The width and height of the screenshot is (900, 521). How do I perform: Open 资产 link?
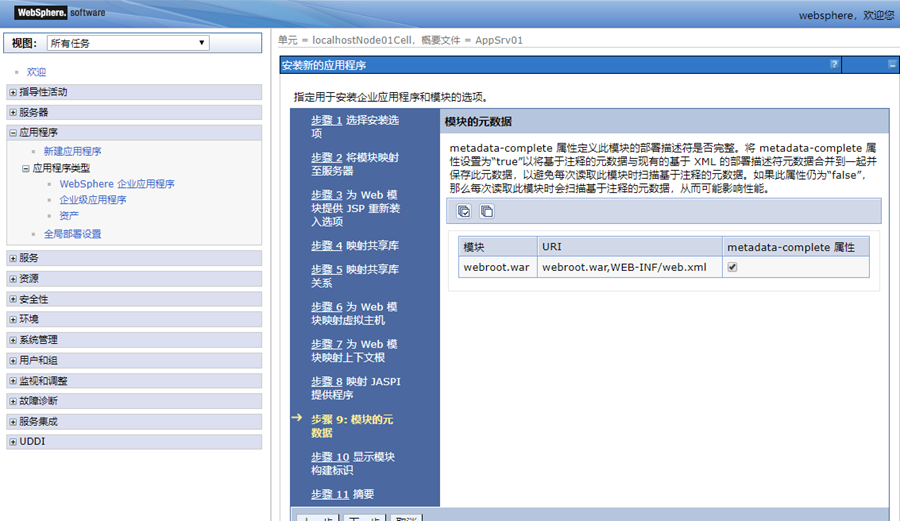[x=69, y=216]
